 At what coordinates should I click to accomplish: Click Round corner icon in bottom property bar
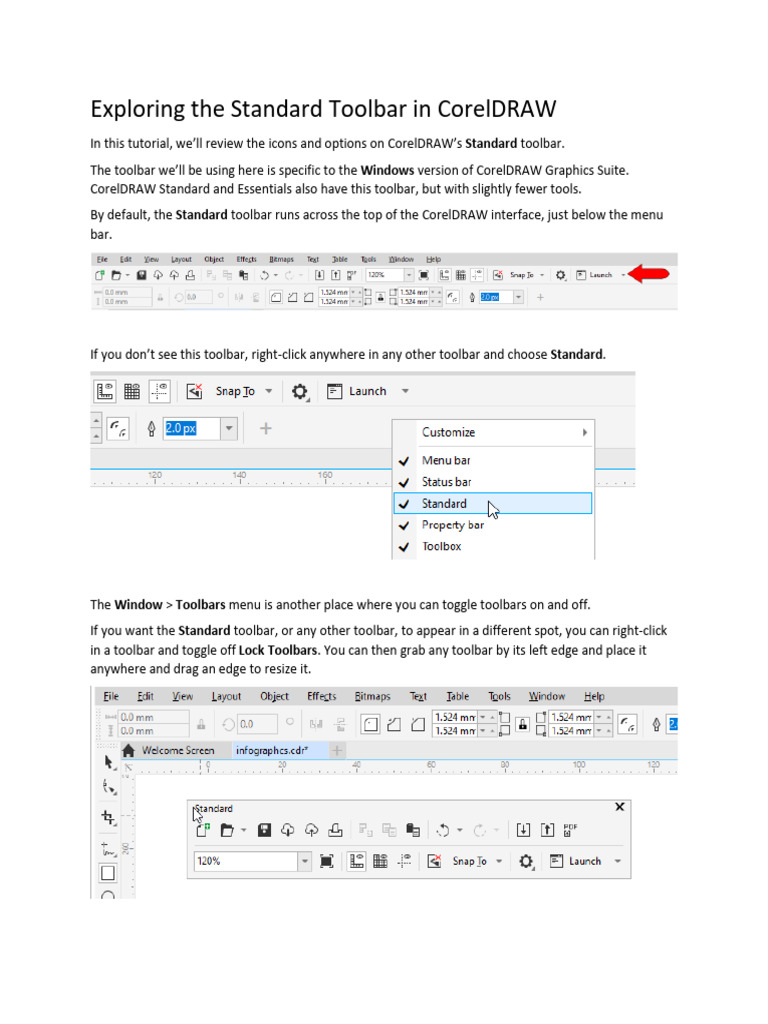pos(370,724)
